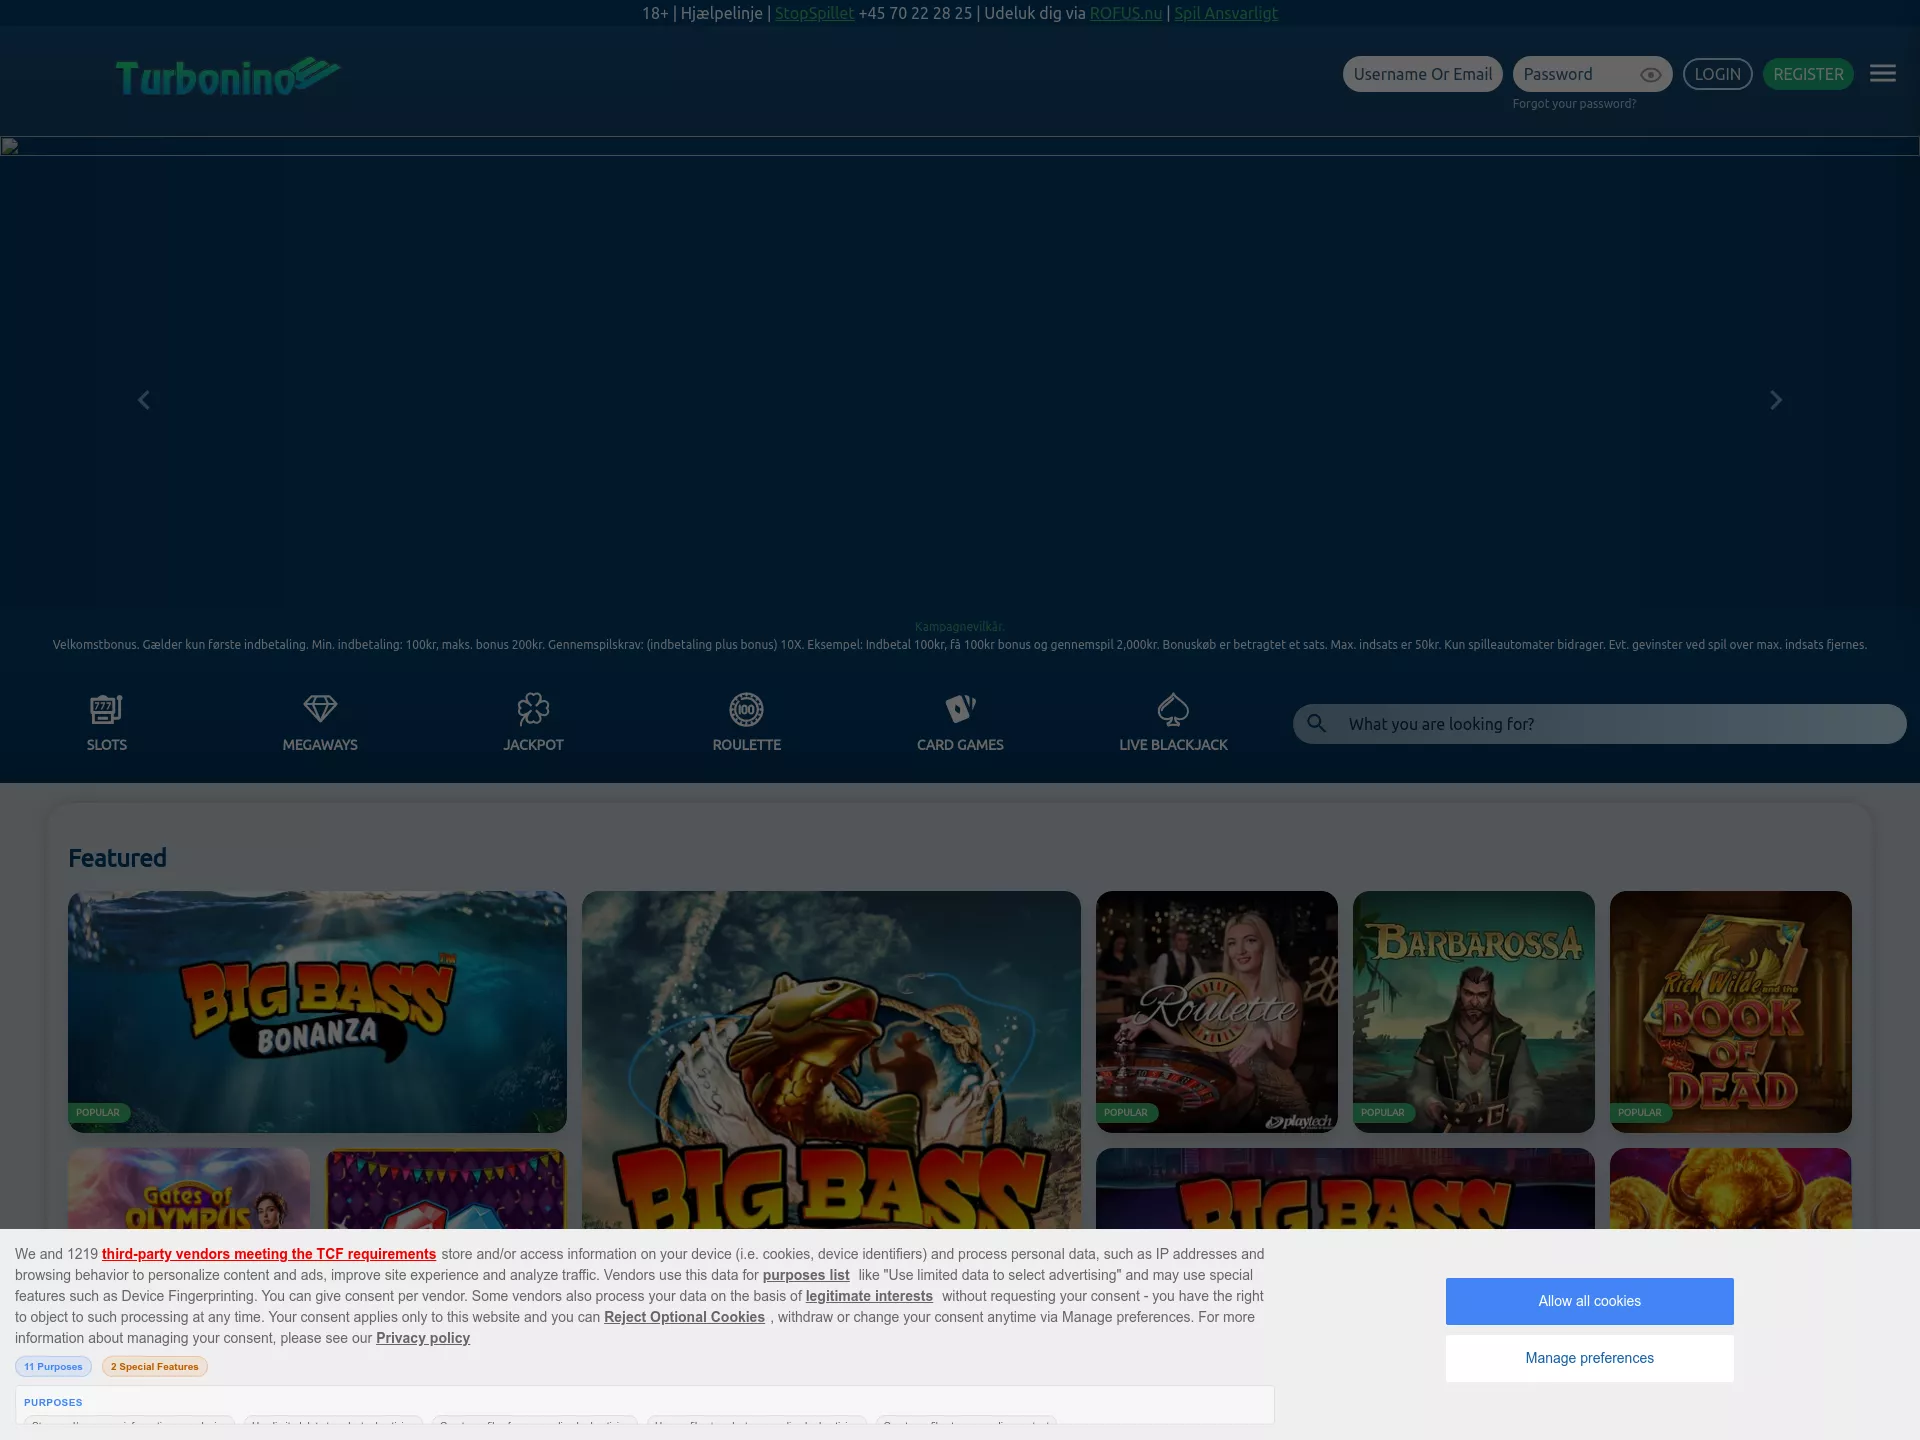Open Big Bass Bonanza wide thumbnail
The image size is (1920, 1440).
click(x=317, y=1012)
